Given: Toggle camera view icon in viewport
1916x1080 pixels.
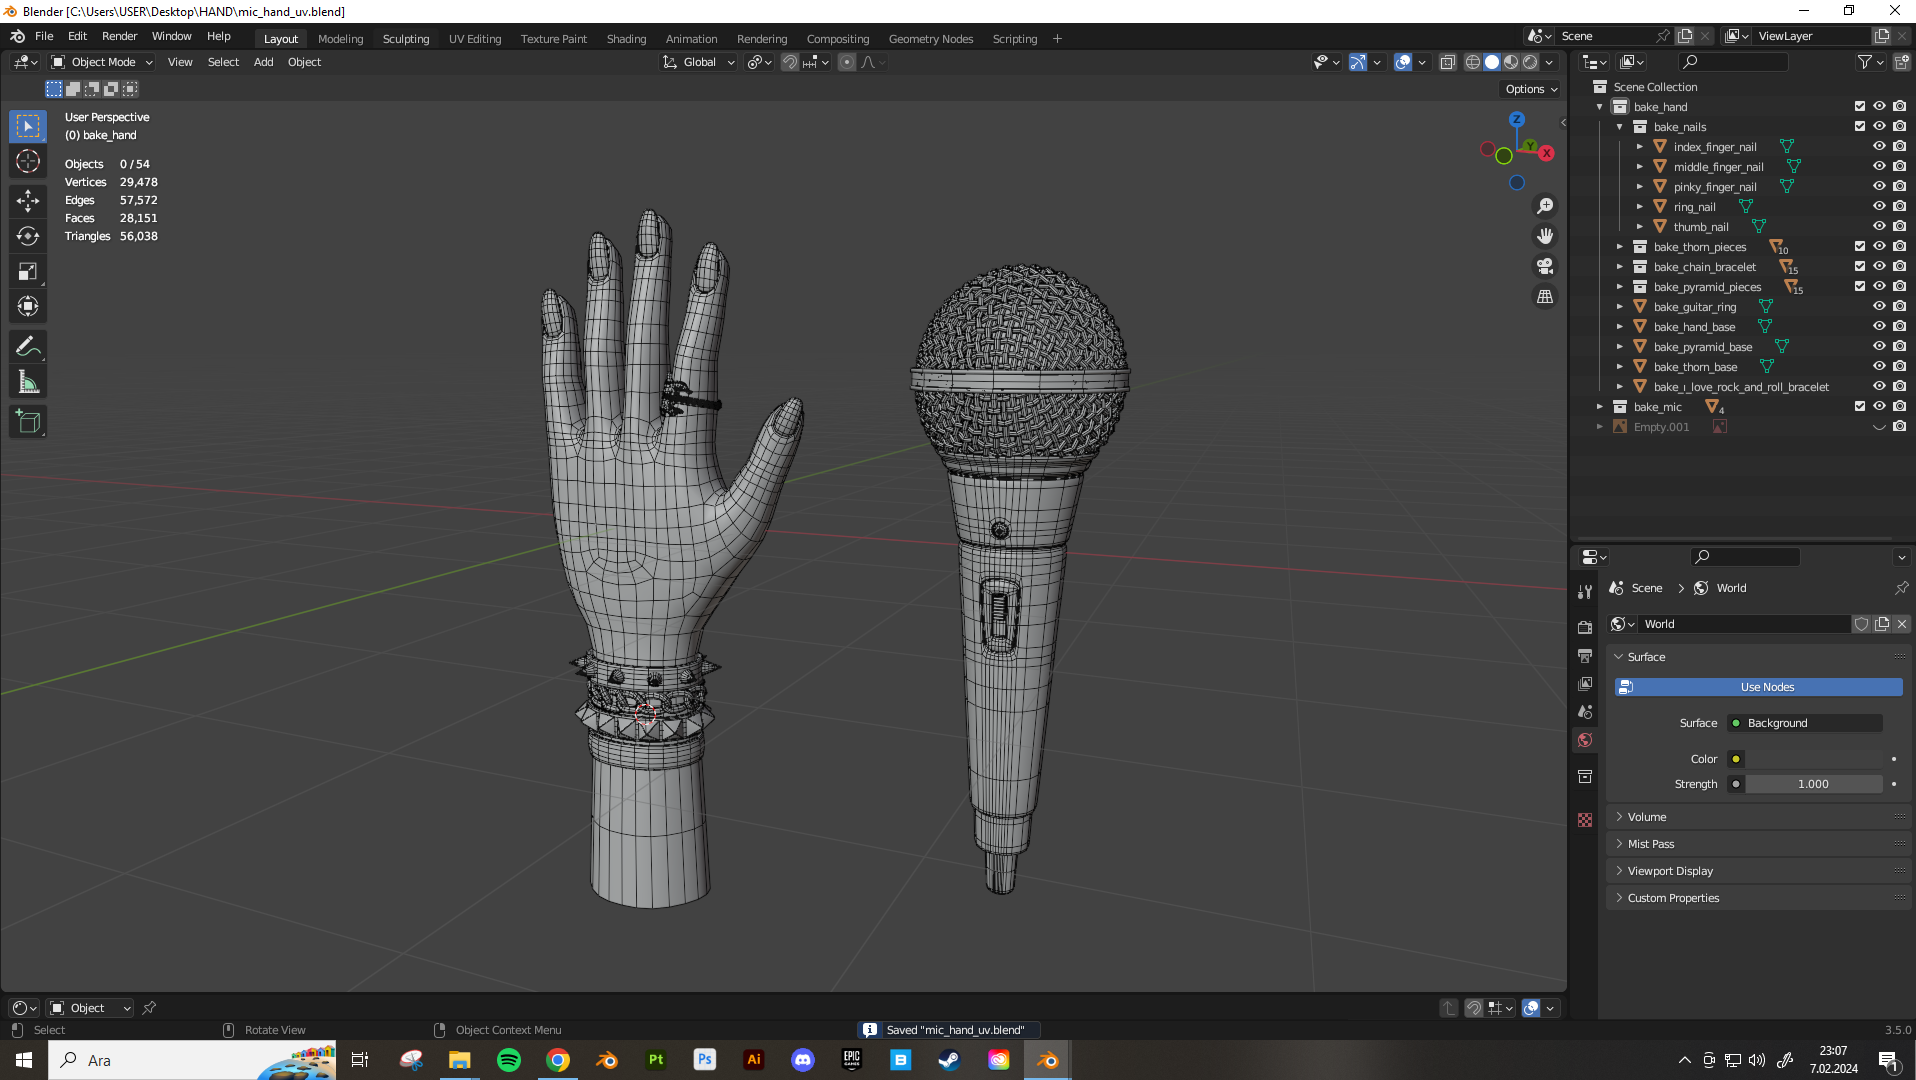Looking at the screenshot, I should (1545, 266).
